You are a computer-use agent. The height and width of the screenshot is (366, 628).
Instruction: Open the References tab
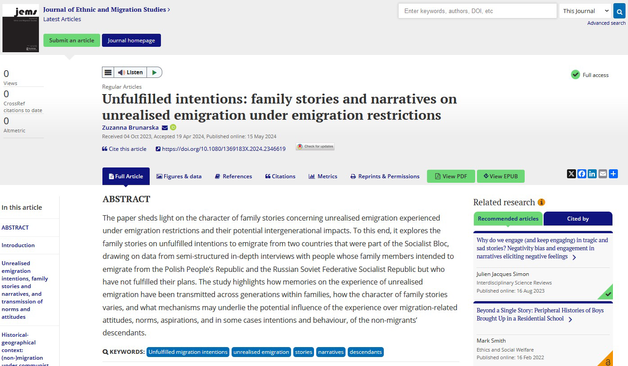(x=233, y=176)
